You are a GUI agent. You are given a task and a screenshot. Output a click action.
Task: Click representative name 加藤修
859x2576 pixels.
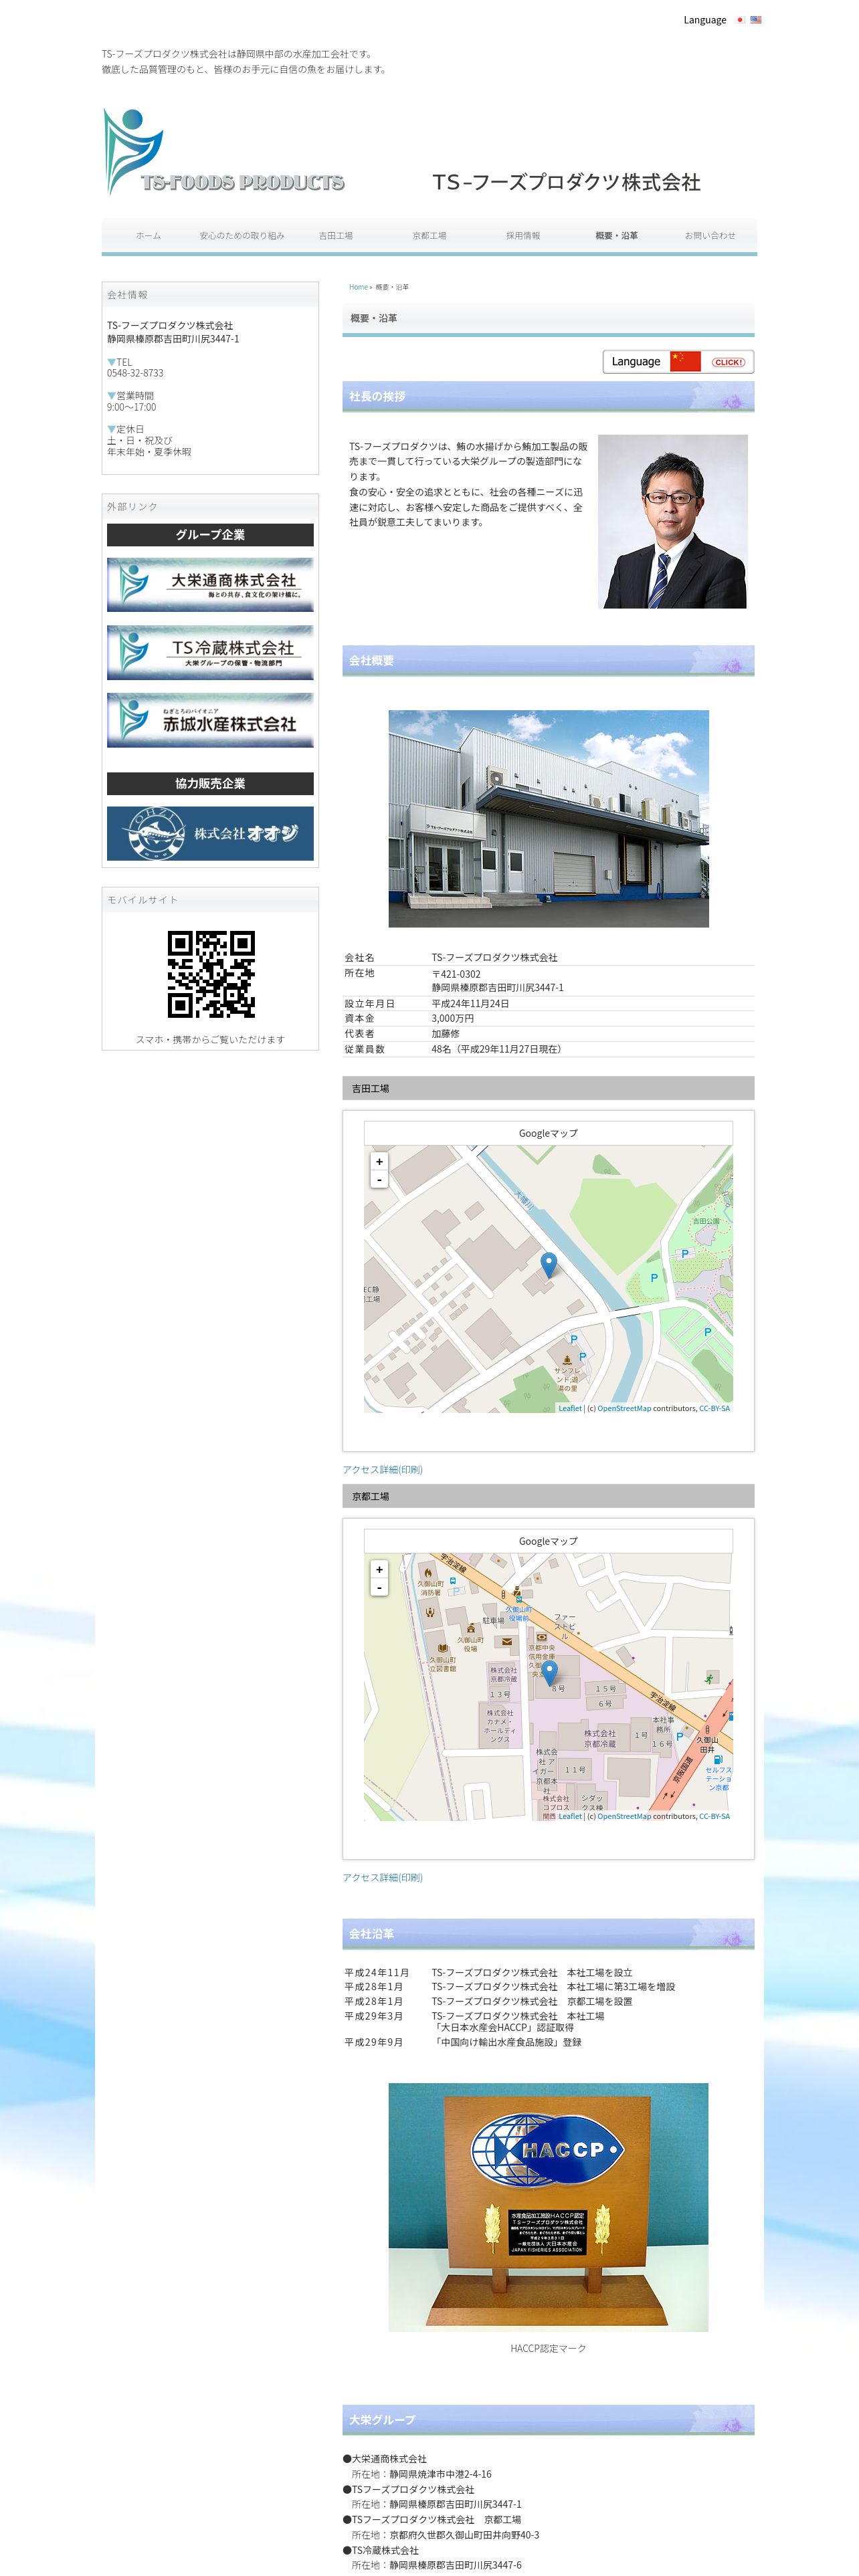coord(446,1034)
